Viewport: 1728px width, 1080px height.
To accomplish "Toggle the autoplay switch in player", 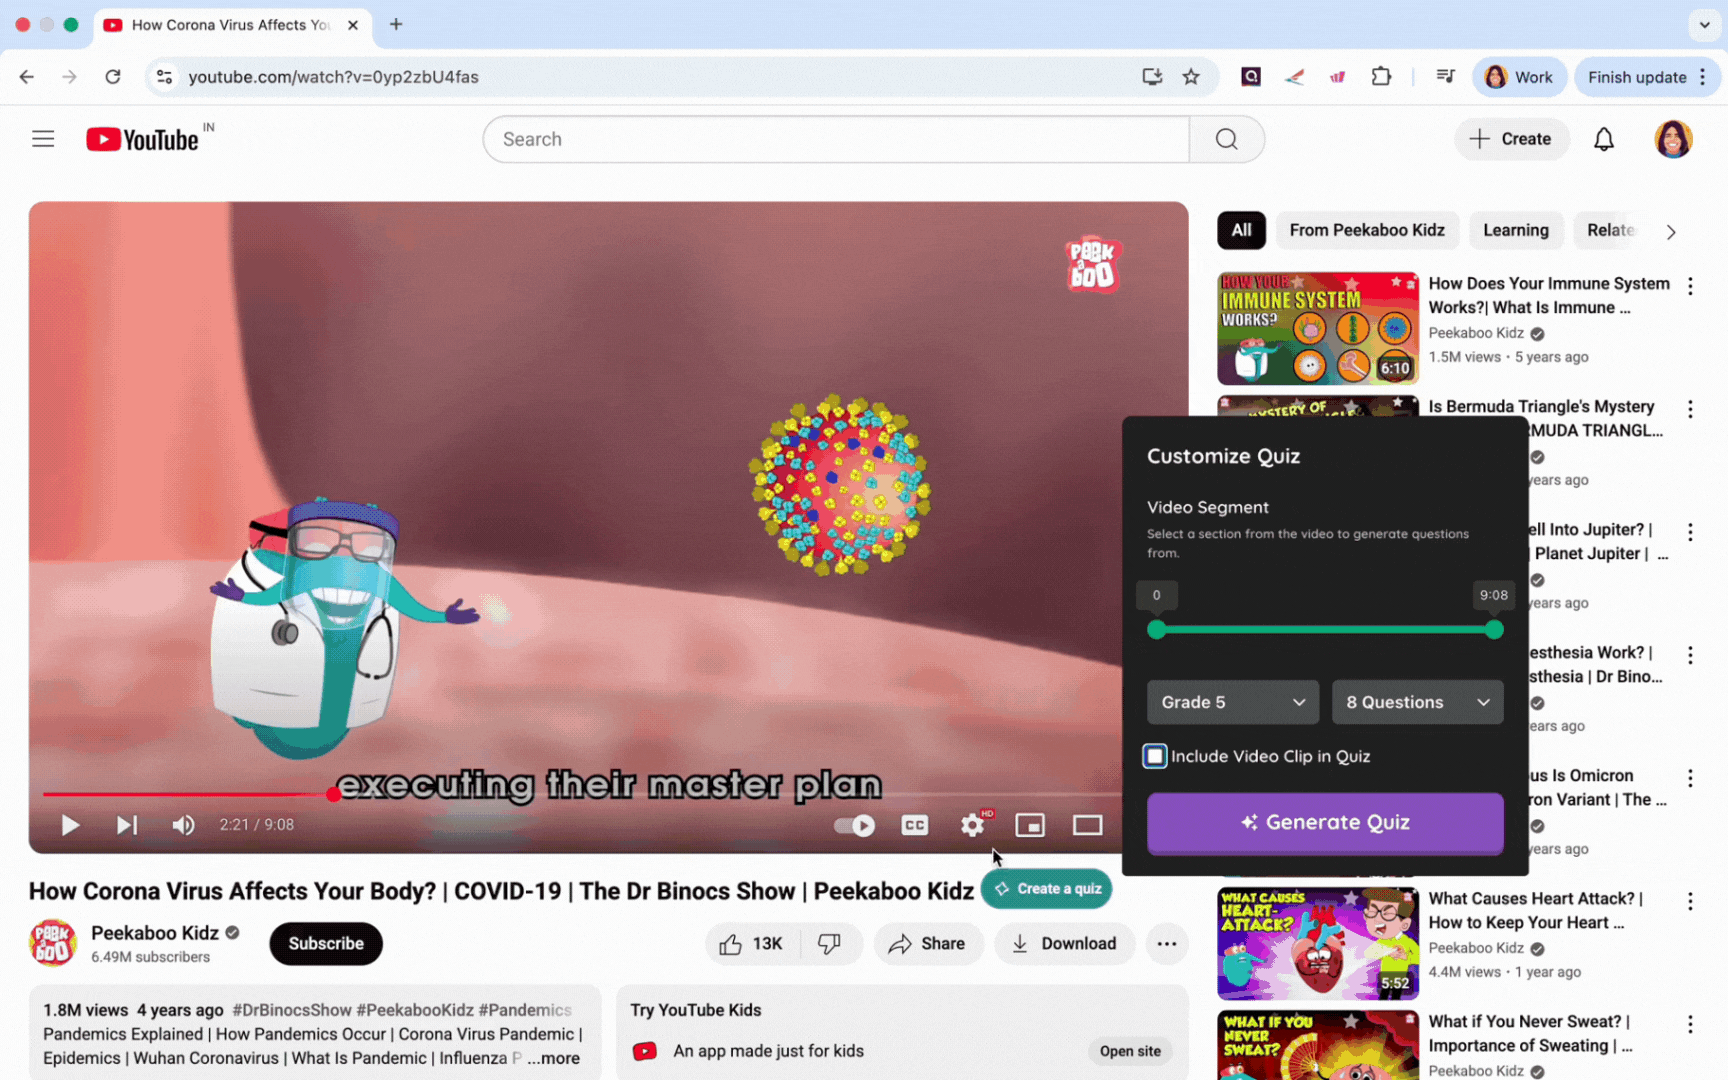I will 854,825.
